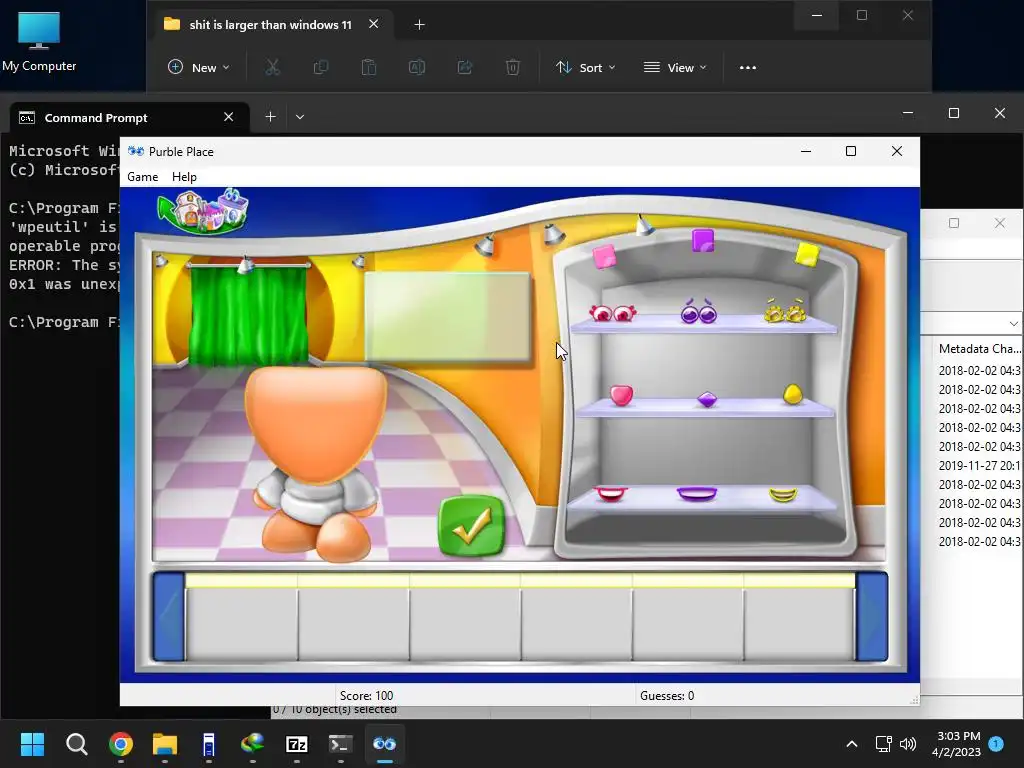The height and width of the screenshot is (768, 1024).
Task: Click the 2019-11-27 date row
Action: [980, 466]
